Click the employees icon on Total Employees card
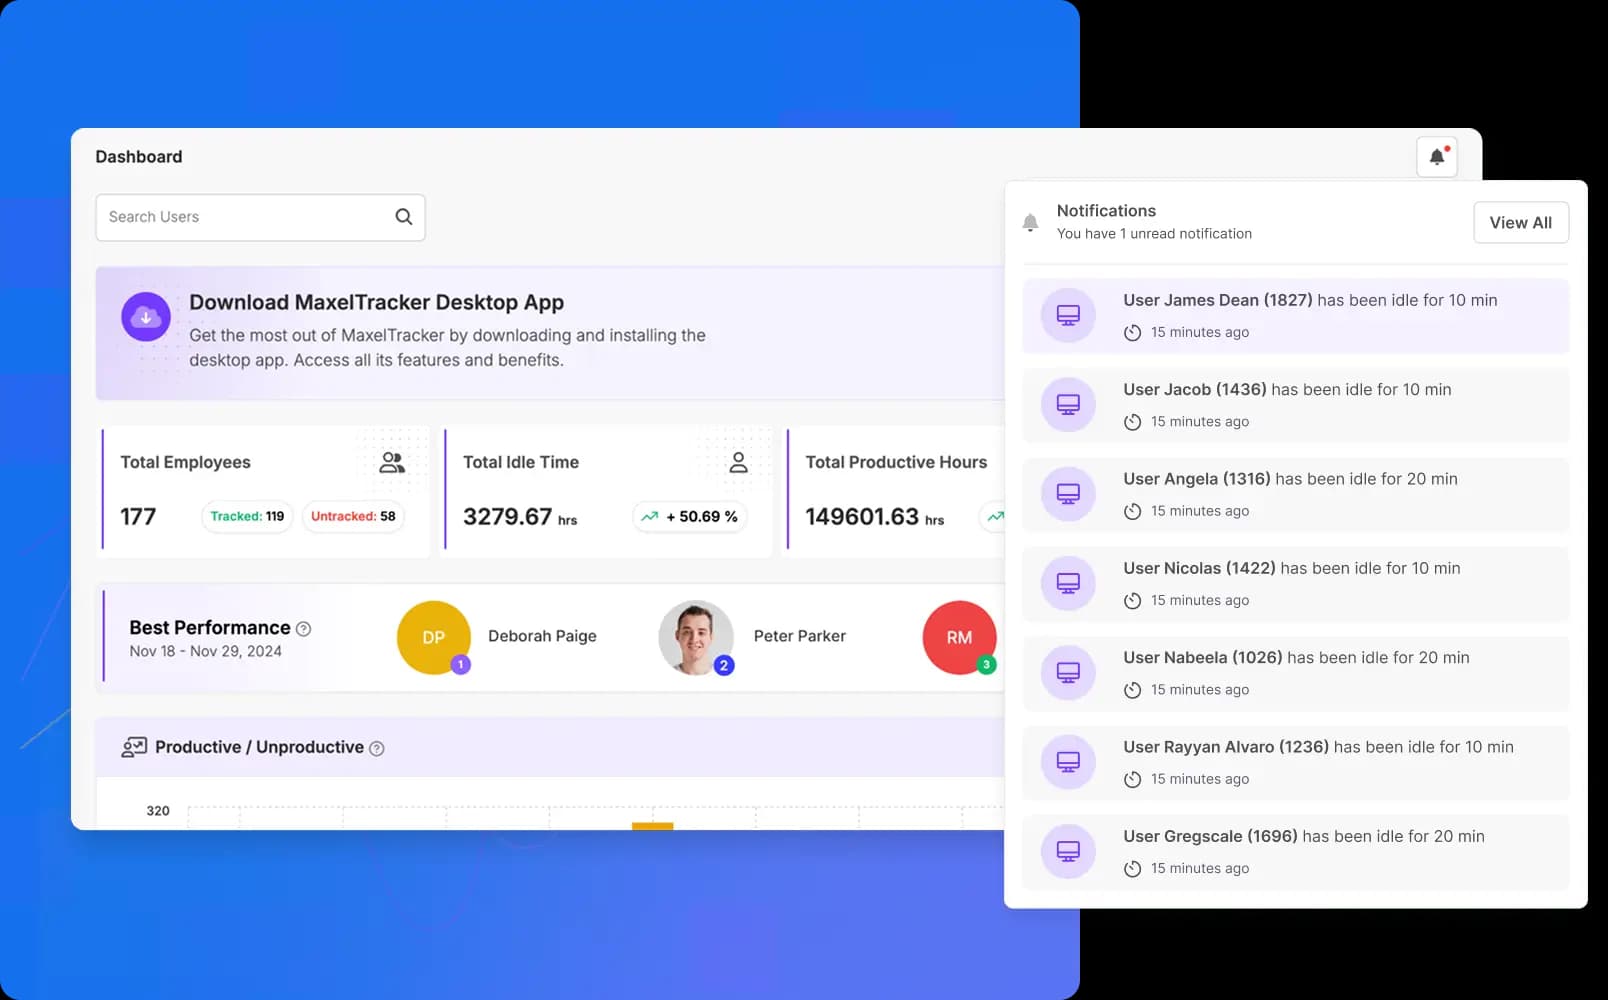Screen dimensions: 1608x1000 [x=391, y=461]
